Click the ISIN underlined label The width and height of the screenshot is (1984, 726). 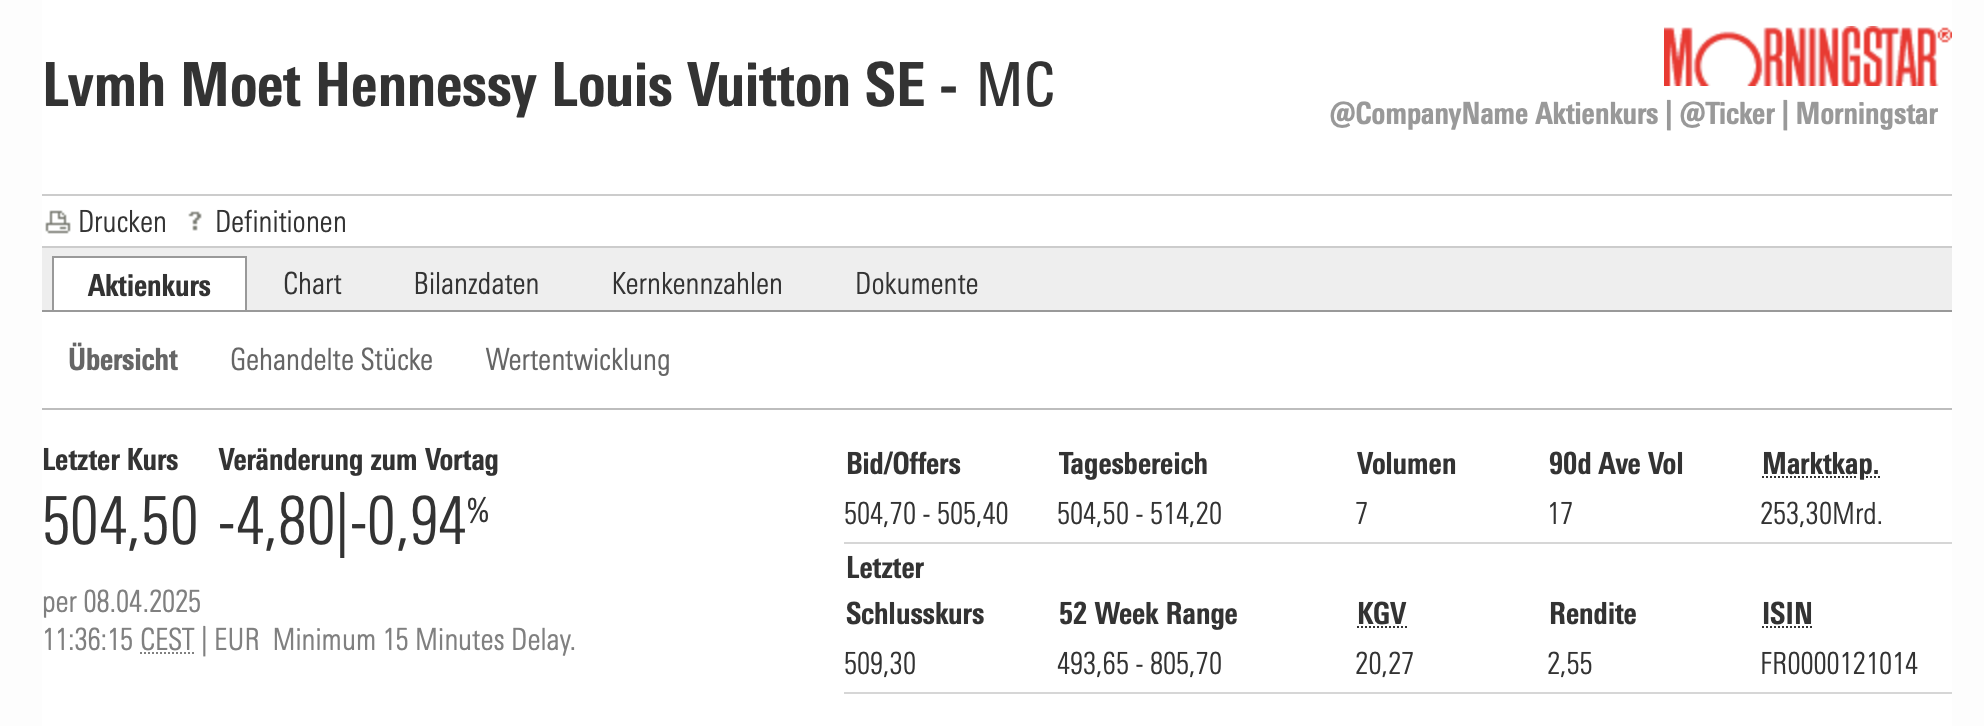1787,614
